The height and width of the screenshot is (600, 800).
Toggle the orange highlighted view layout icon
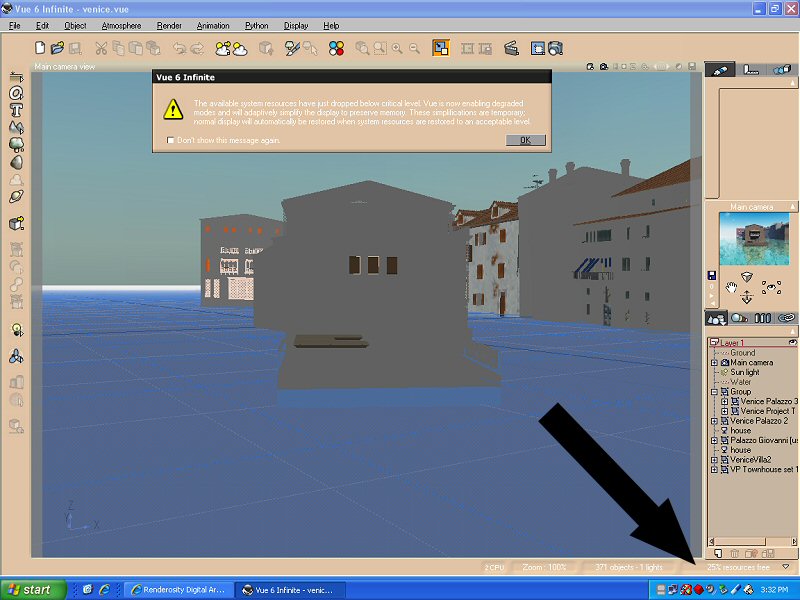pos(440,48)
